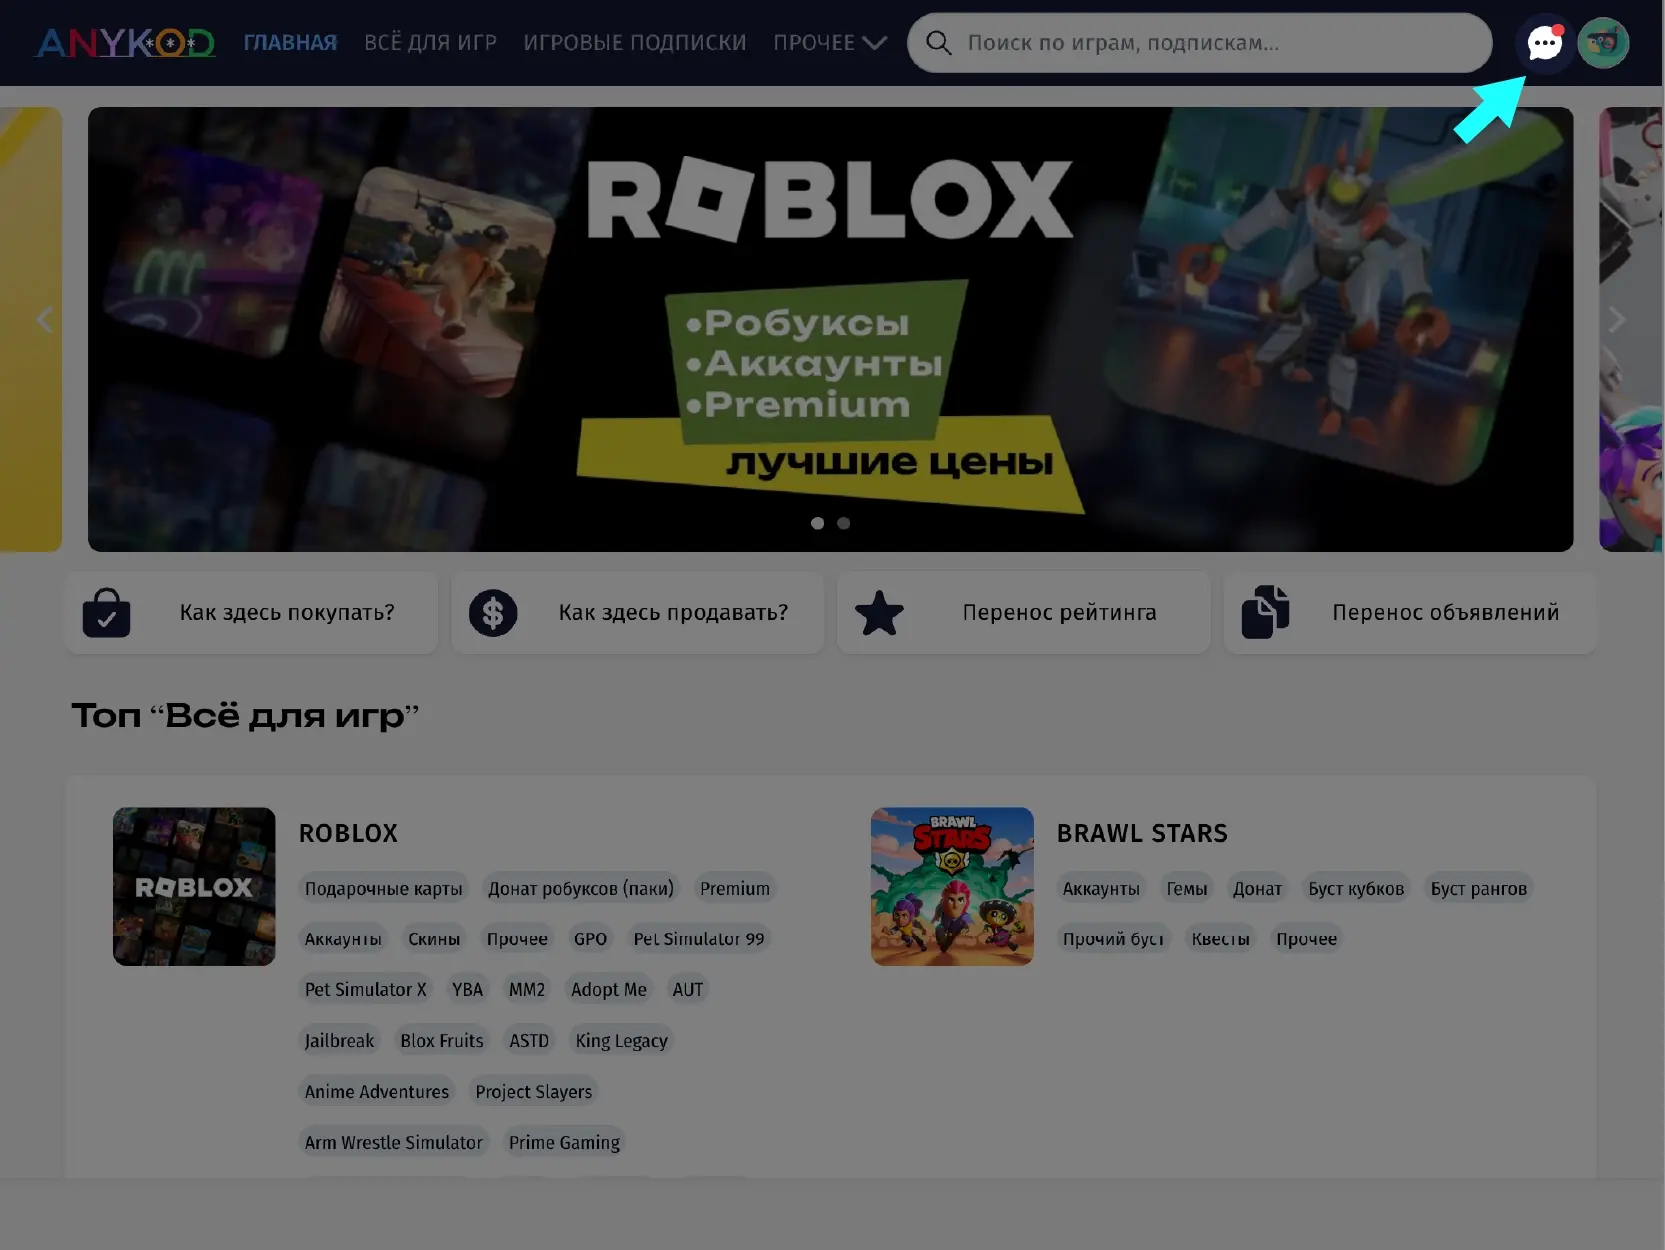Select Anime Adventures tag
The image size is (1665, 1250).
[x=377, y=1091]
